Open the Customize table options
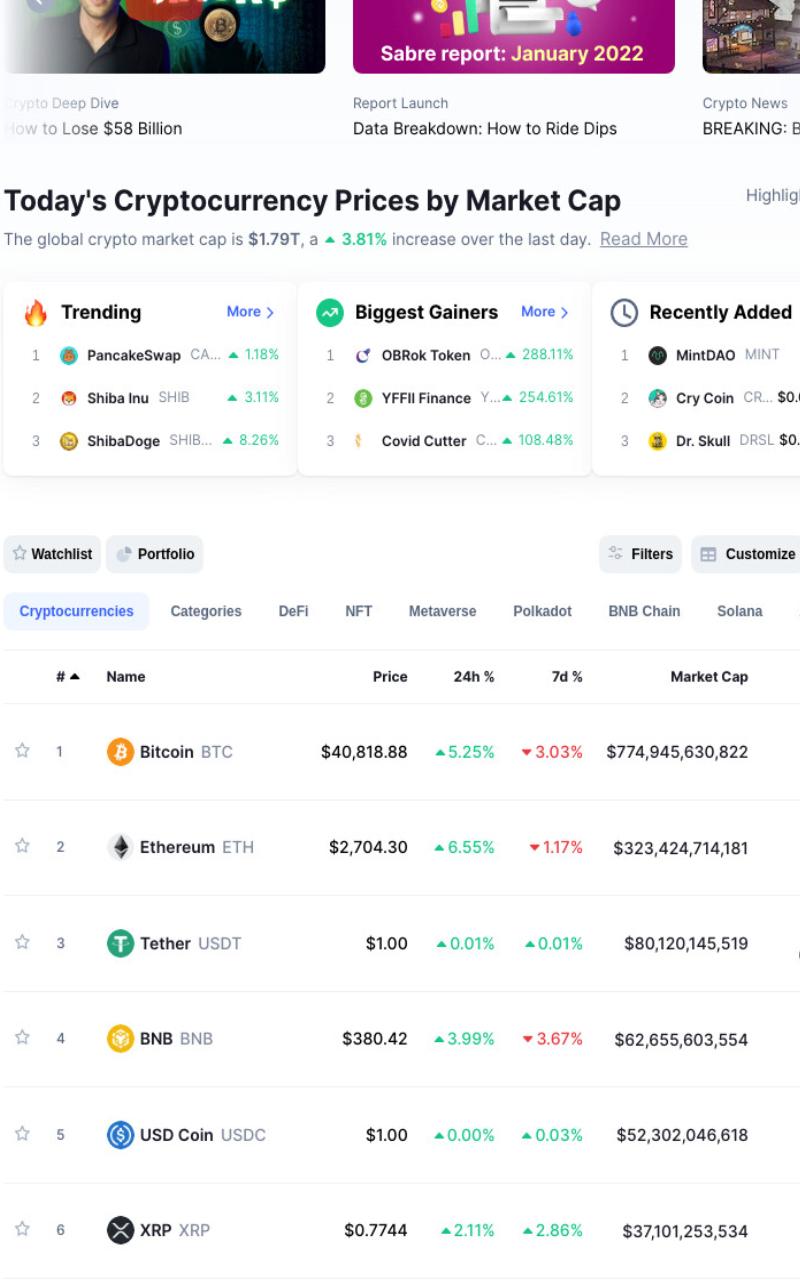Viewport: 800px width, 1280px height. pos(746,554)
